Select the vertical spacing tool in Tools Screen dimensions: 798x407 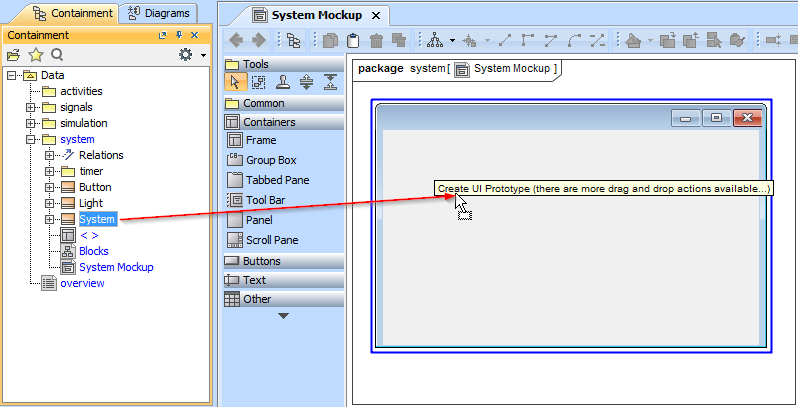(x=306, y=82)
